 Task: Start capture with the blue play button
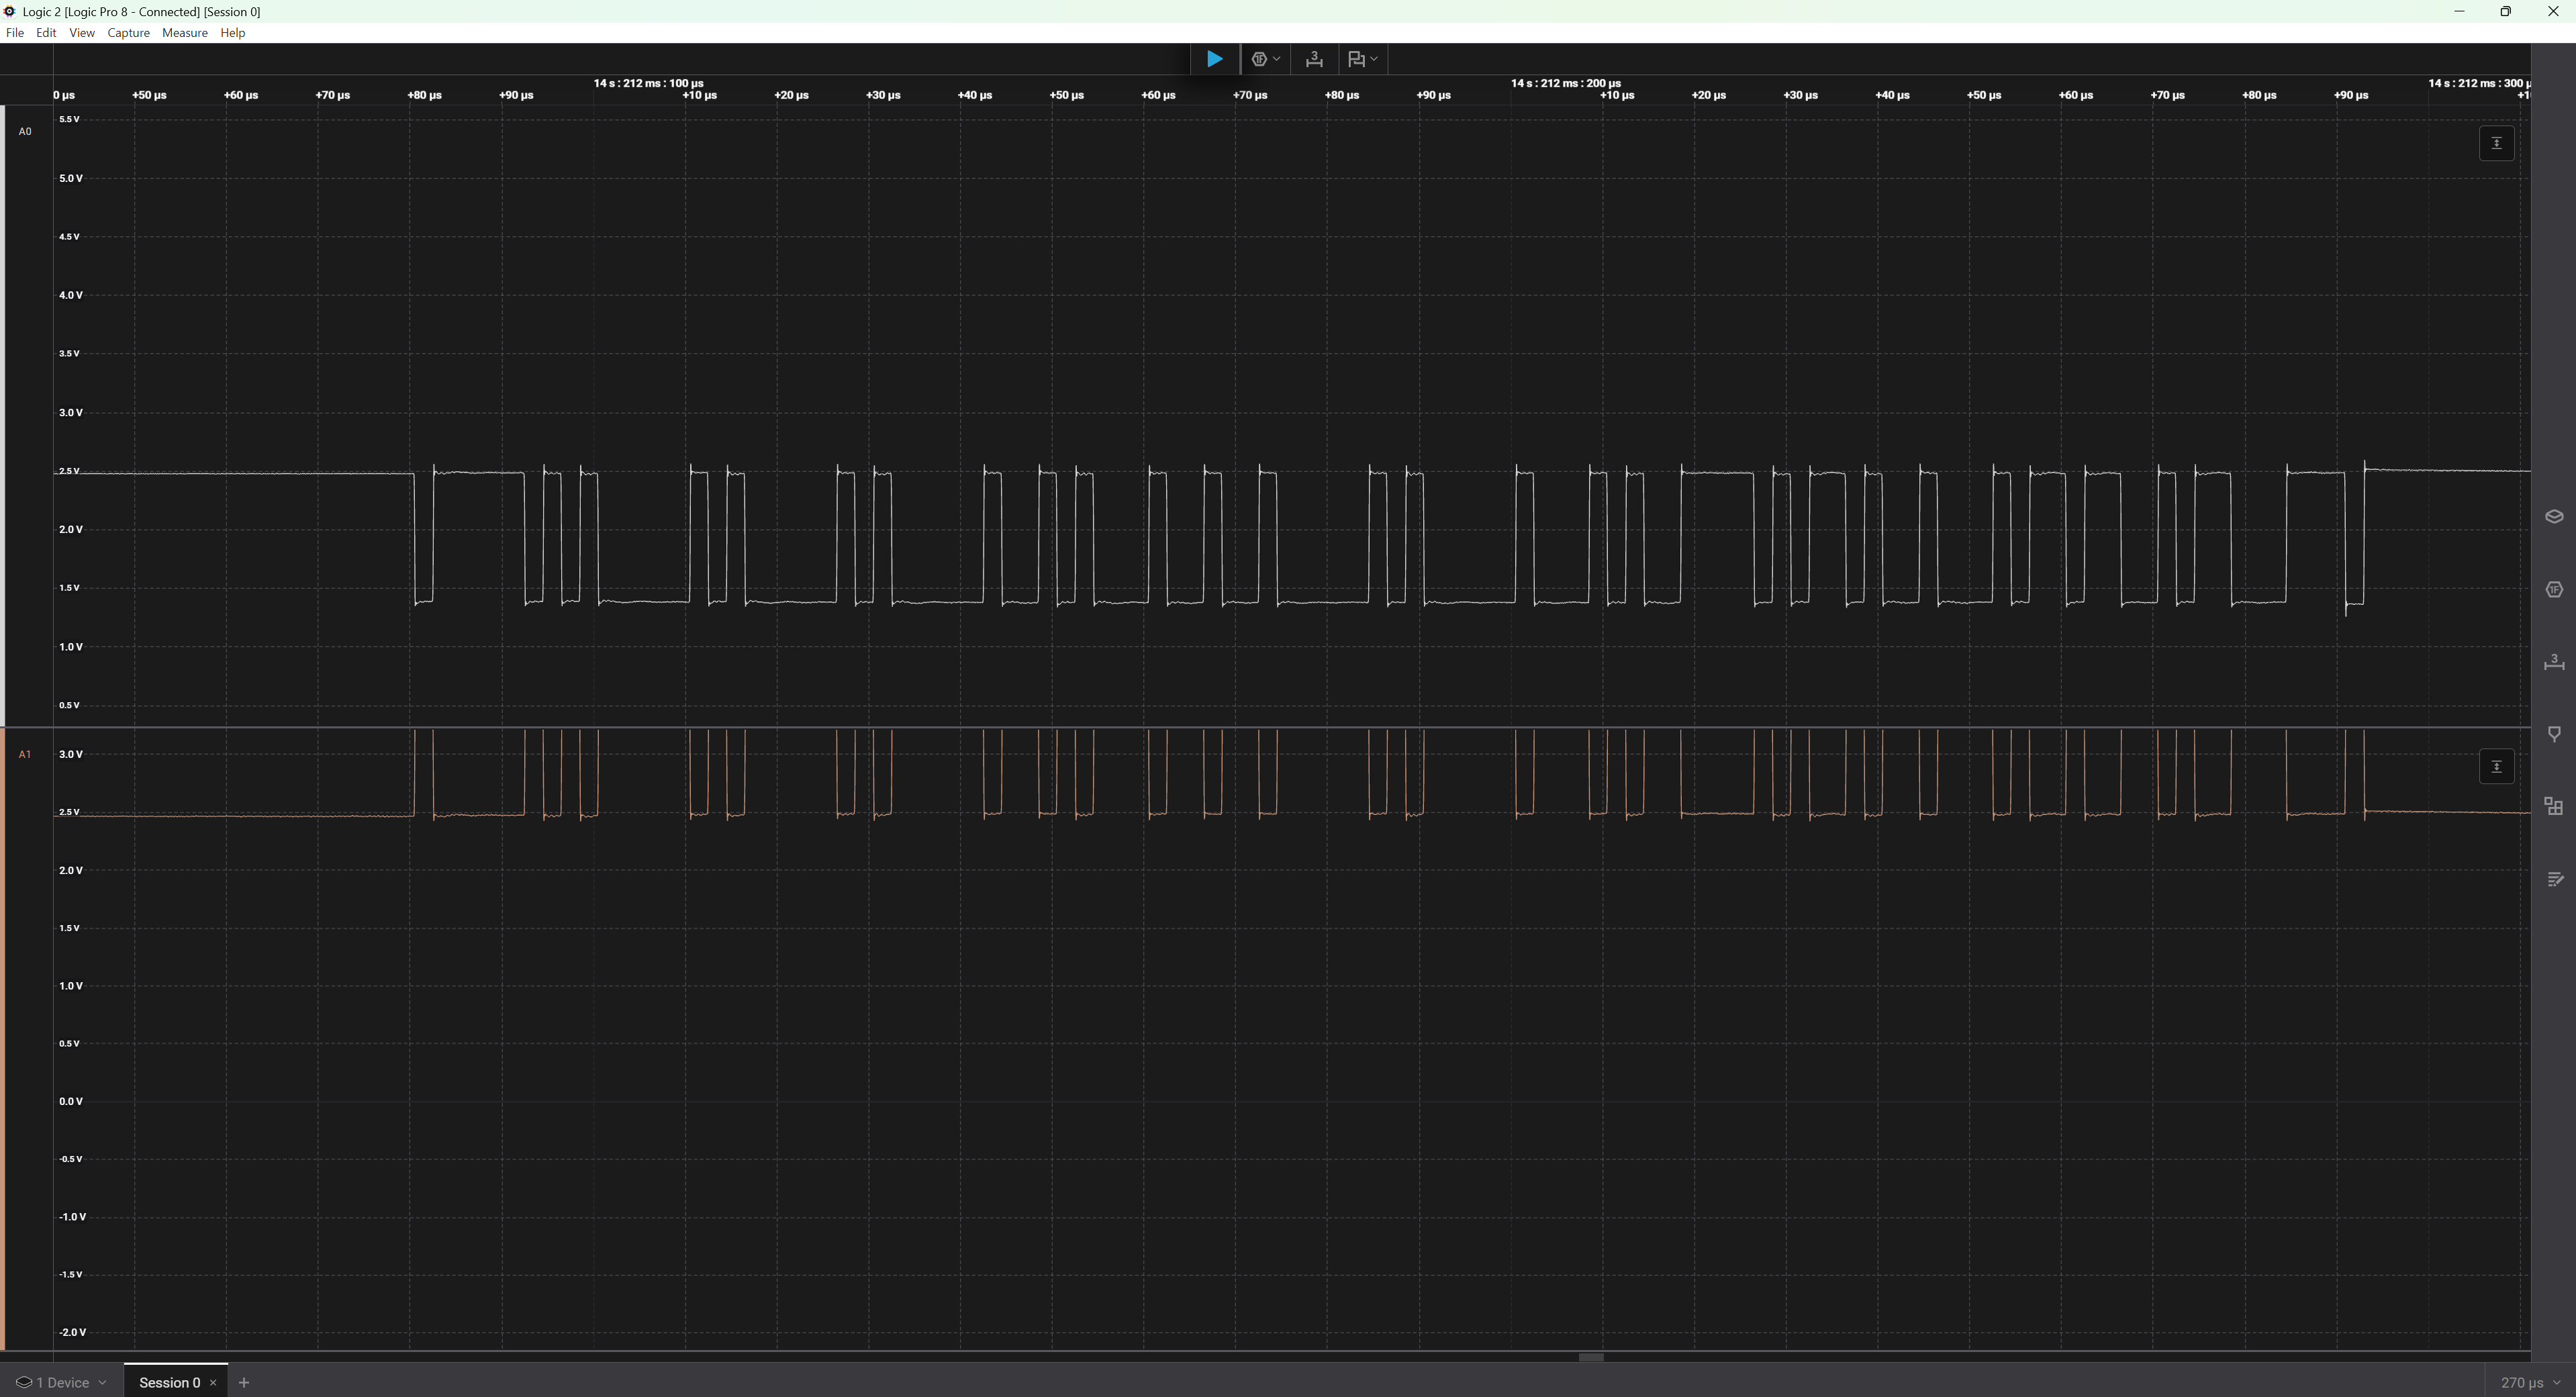[x=1214, y=59]
